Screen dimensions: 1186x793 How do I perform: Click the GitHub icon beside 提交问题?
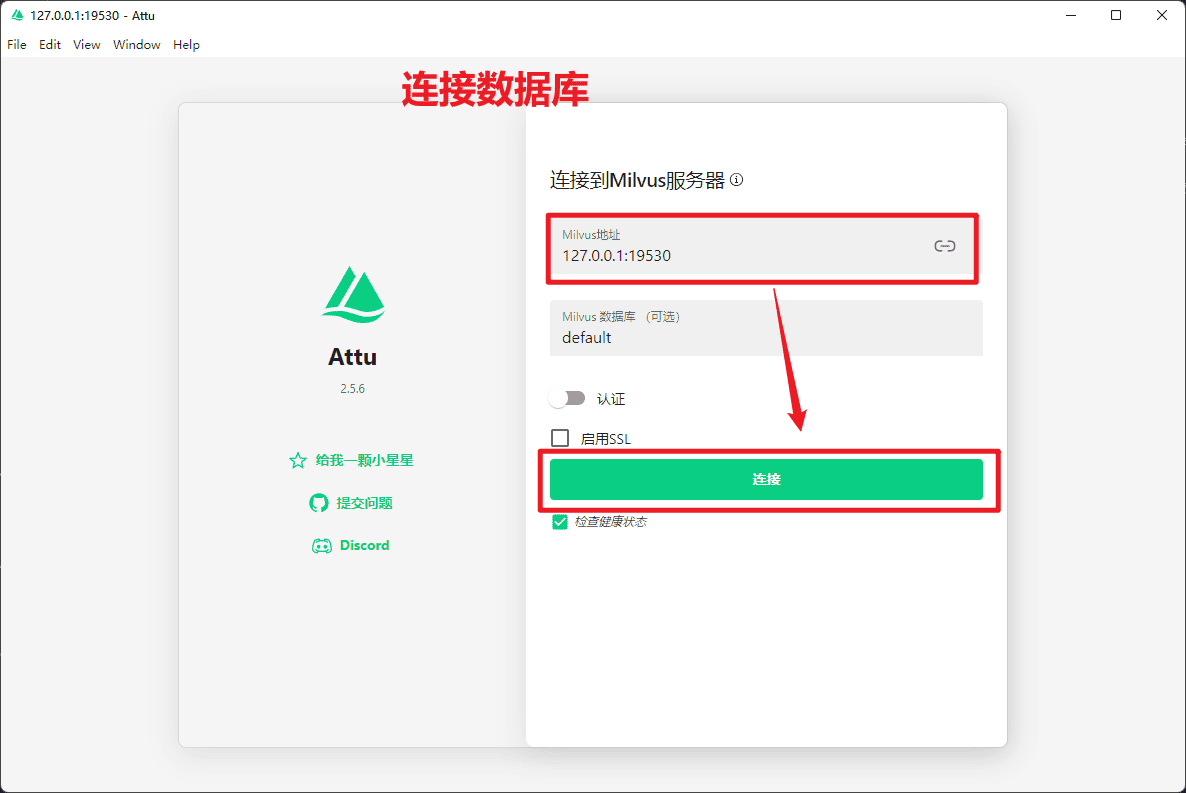tap(319, 503)
